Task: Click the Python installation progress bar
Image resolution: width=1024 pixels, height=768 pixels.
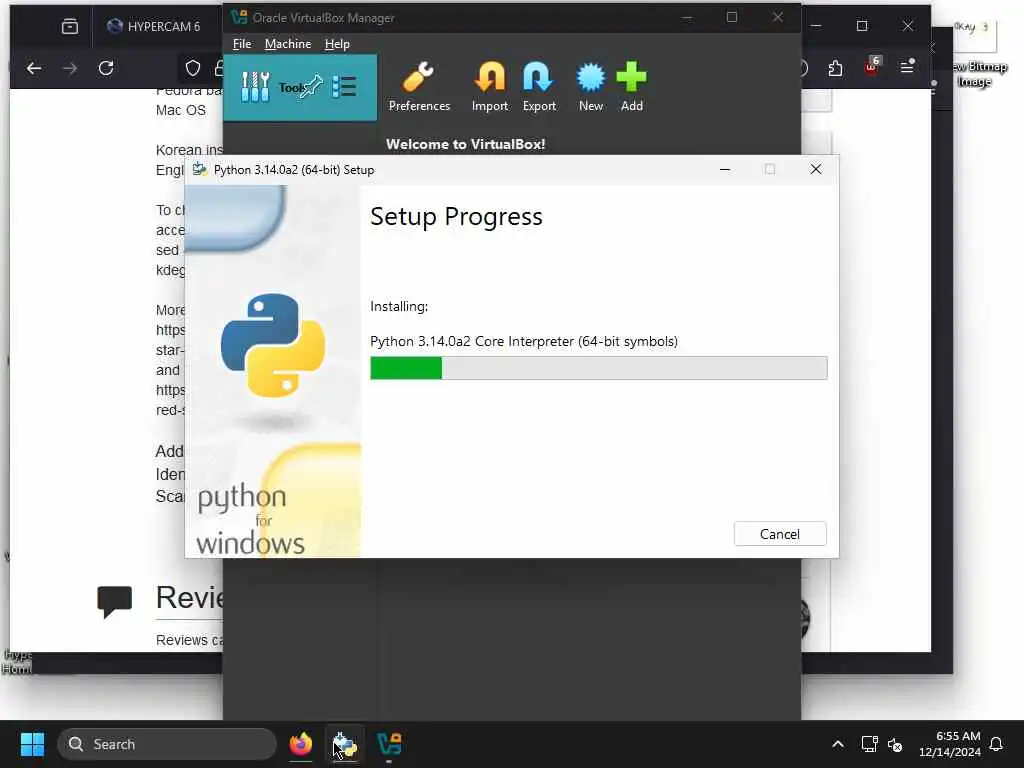Action: tap(598, 368)
